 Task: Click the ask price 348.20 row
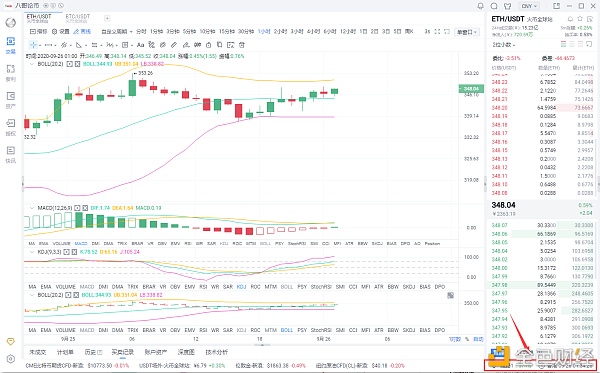[x=543, y=108]
